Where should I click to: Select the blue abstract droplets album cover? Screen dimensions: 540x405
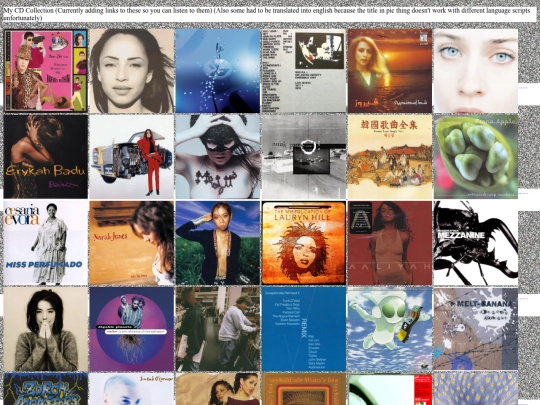pos(218,71)
